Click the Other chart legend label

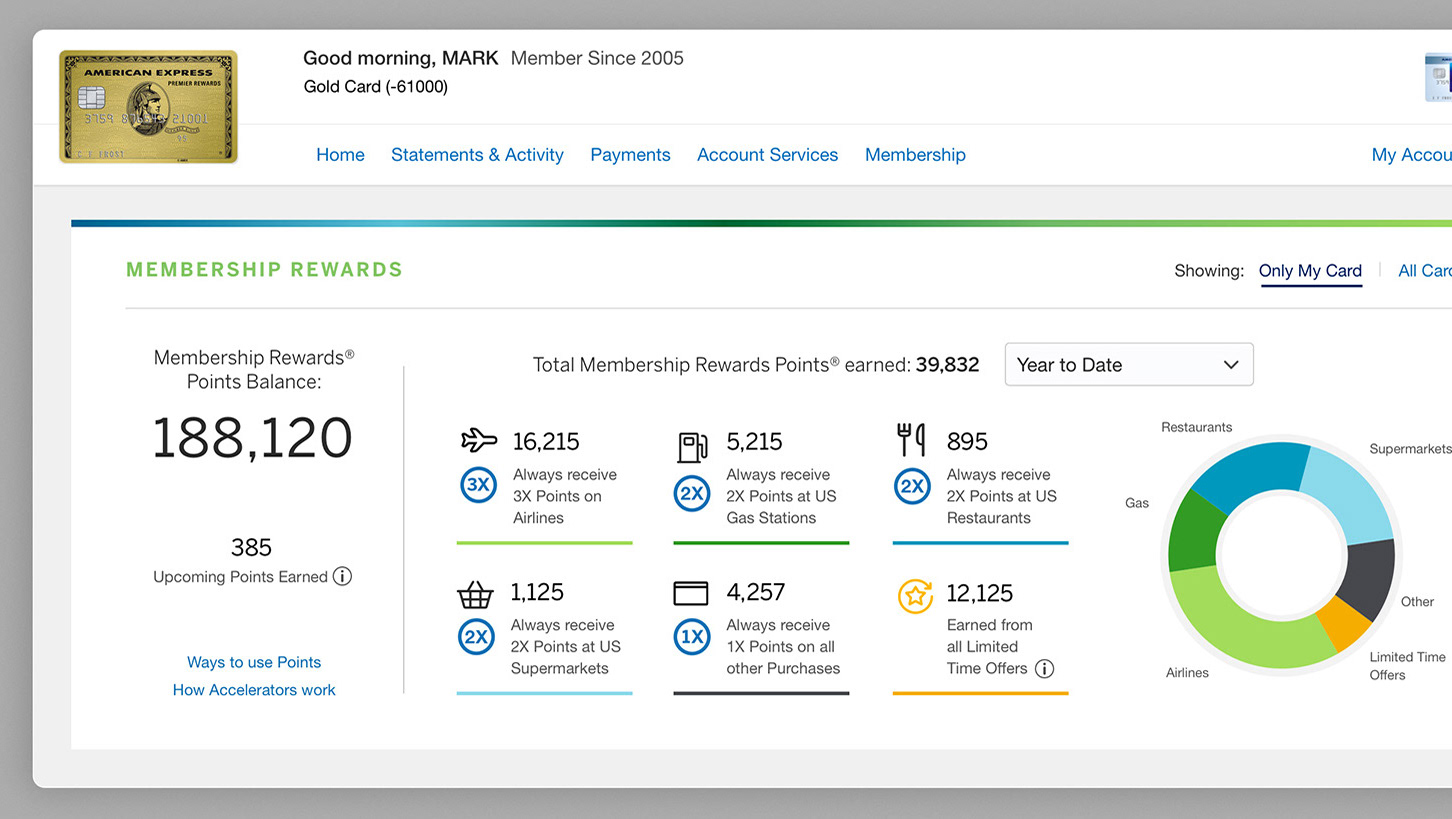point(1417,602)
